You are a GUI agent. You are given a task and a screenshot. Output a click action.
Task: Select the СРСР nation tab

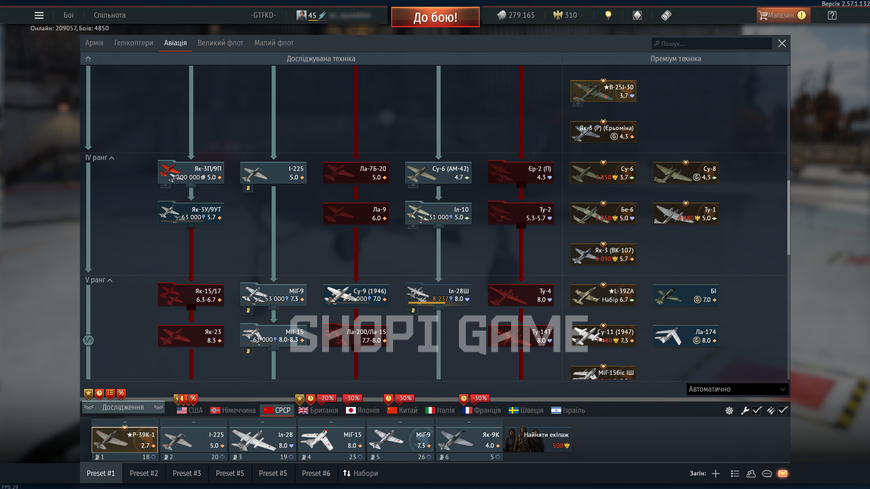tap(277, 410)
